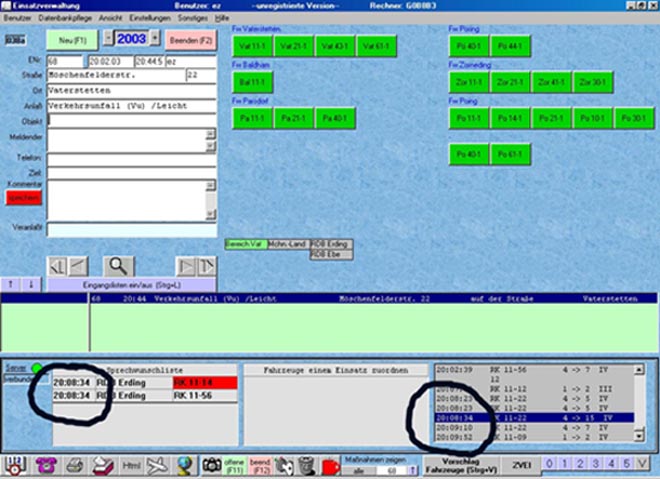Image resolution: width=660 pixels, height=479 pixels.
Task: Click the Objekt input field
Action: click(x=130, y=120)
